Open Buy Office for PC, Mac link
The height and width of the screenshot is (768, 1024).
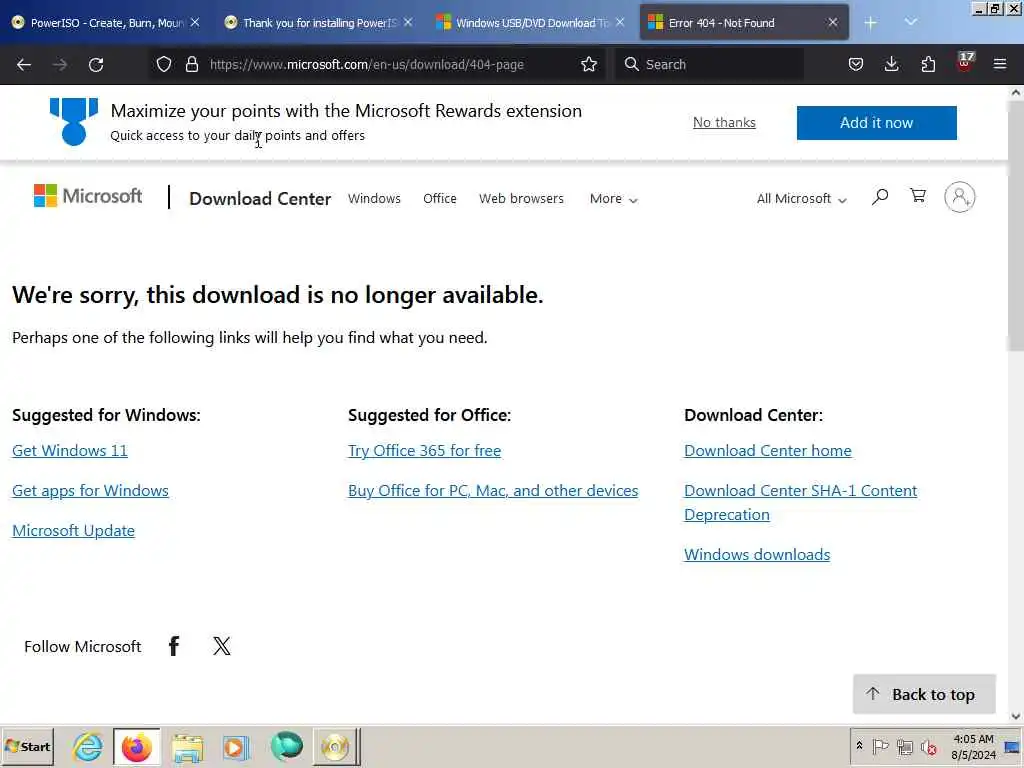(x=493, y=490)
